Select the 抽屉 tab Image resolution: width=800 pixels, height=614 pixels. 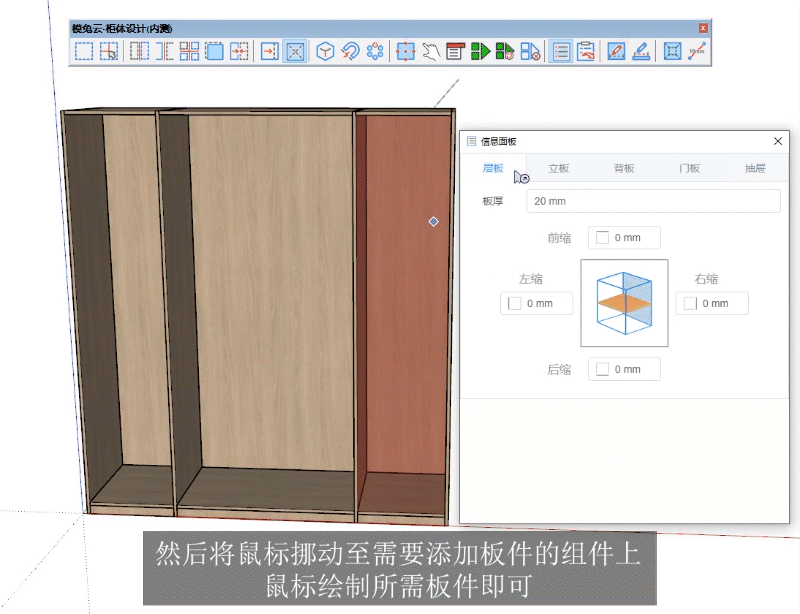point(755,168)
